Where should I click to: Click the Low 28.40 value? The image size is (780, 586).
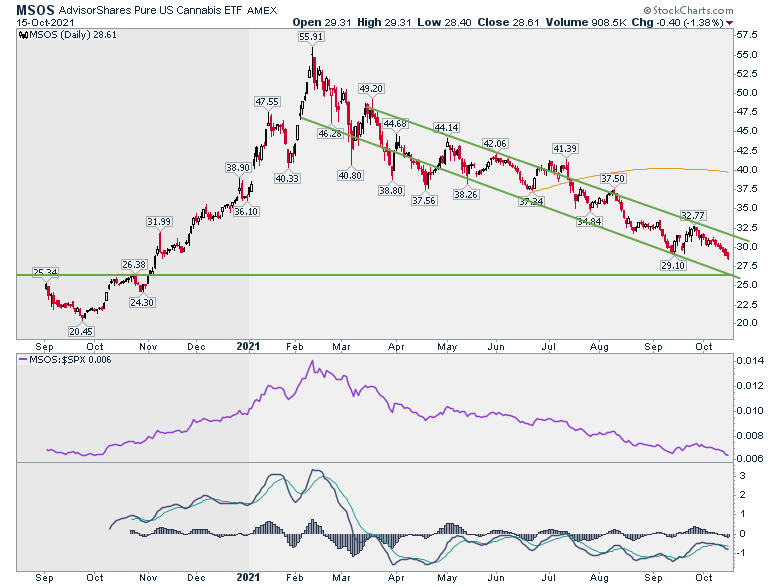tap(444, 22)
